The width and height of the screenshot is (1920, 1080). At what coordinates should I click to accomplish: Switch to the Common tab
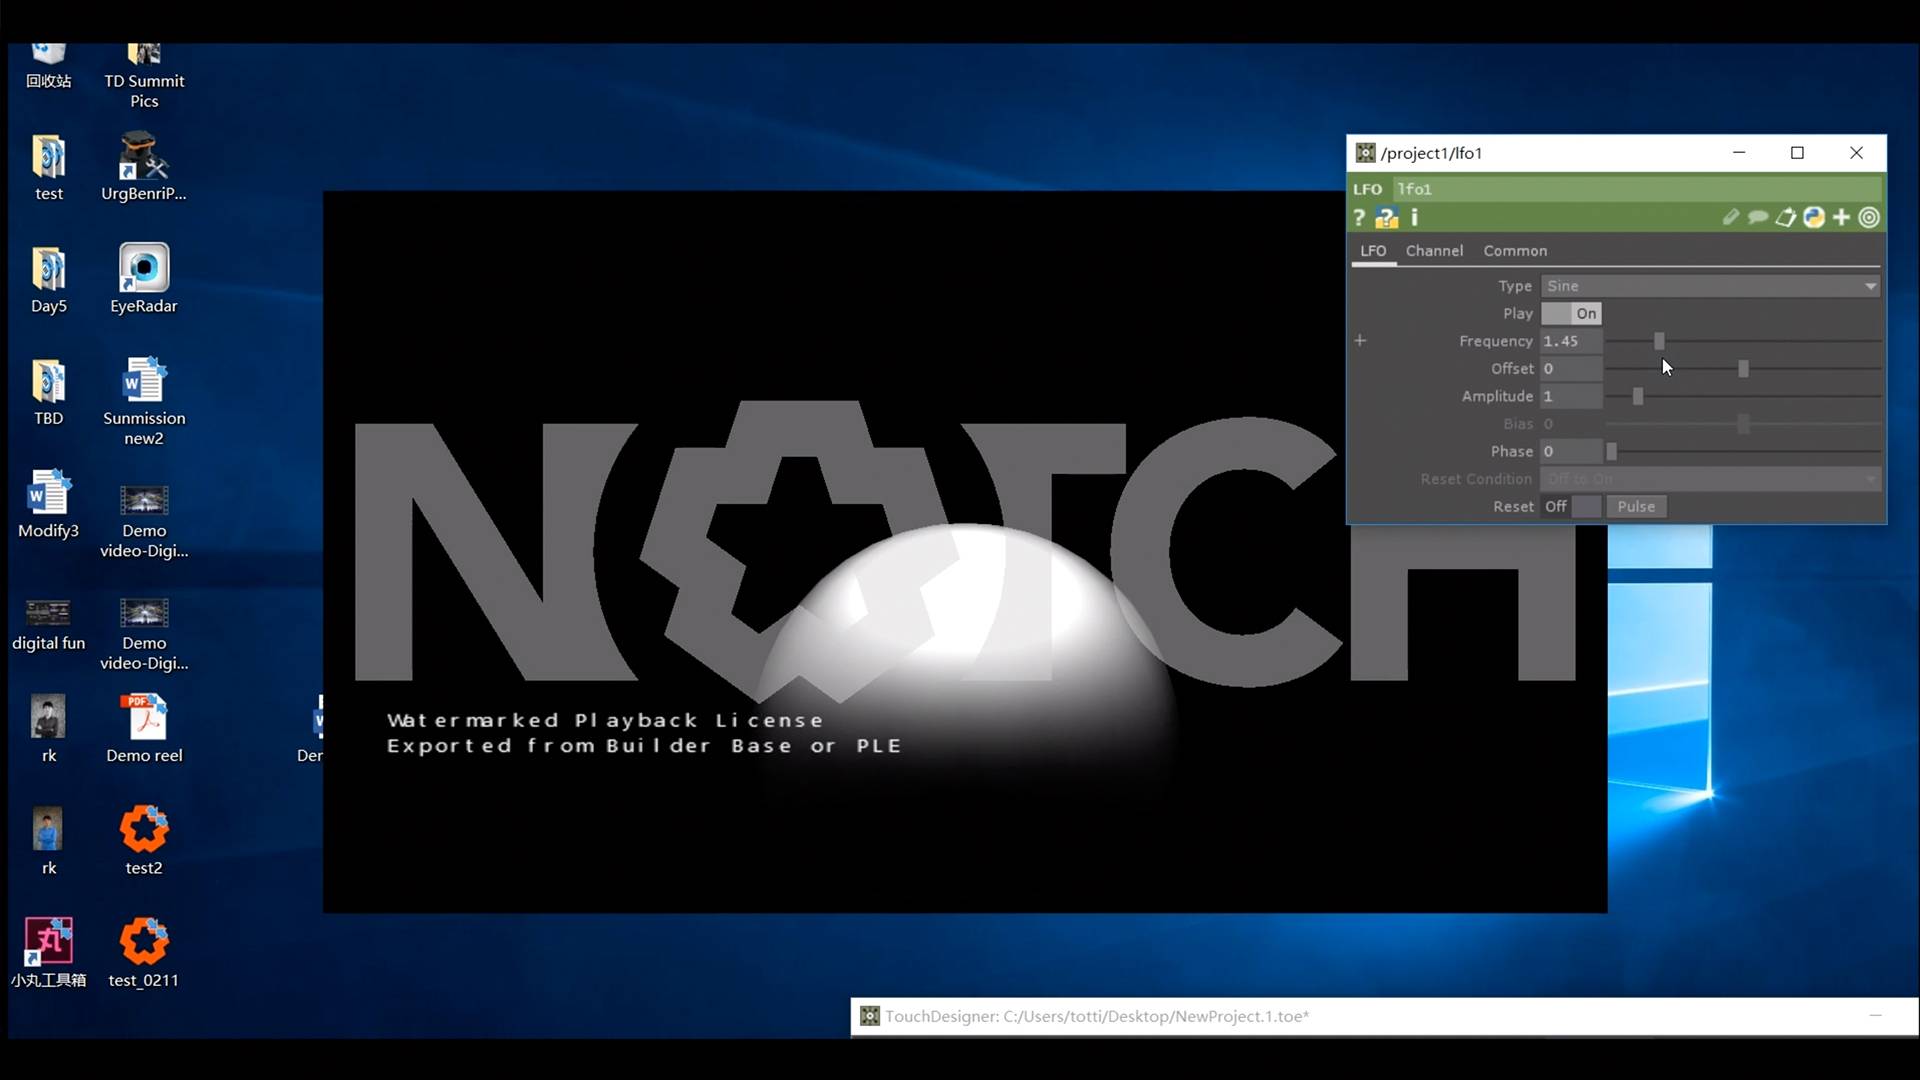pyautogui.click(x=1515, y=251)
